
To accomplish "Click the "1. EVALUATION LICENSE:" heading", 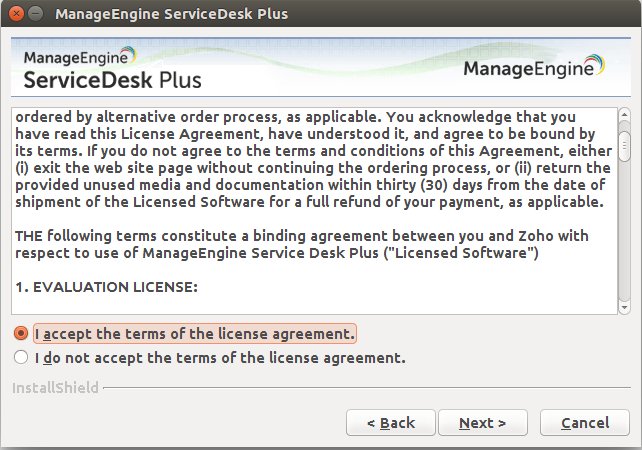I will point(107,288).
